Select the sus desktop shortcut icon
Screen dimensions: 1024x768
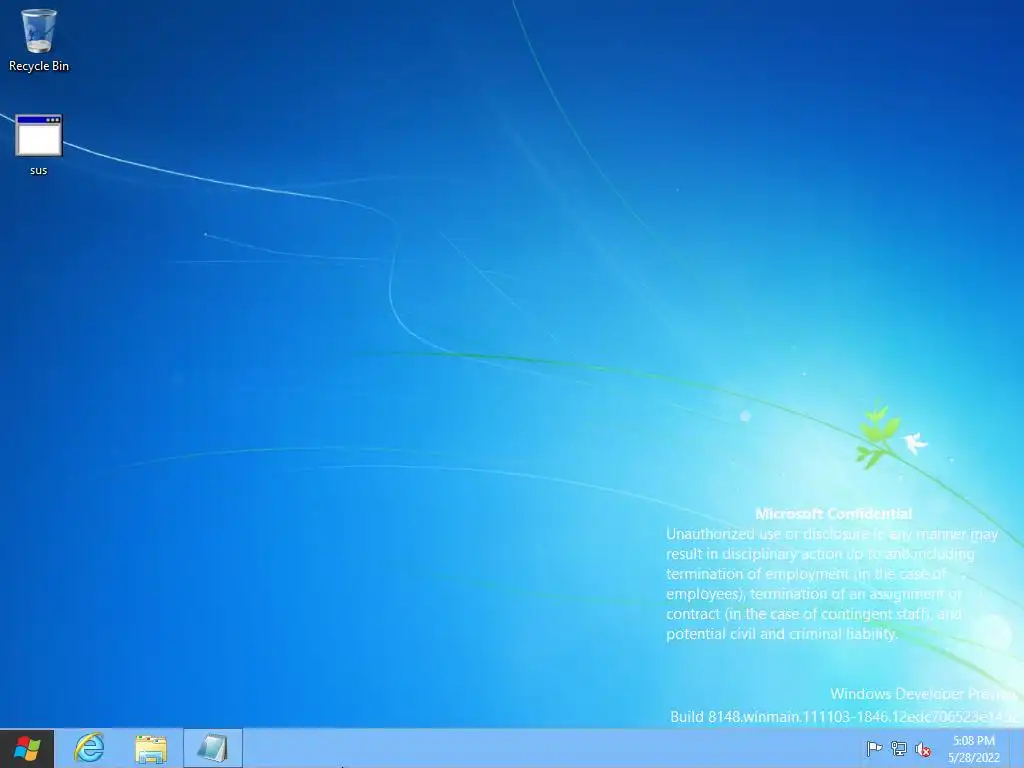tap(39, 145)
